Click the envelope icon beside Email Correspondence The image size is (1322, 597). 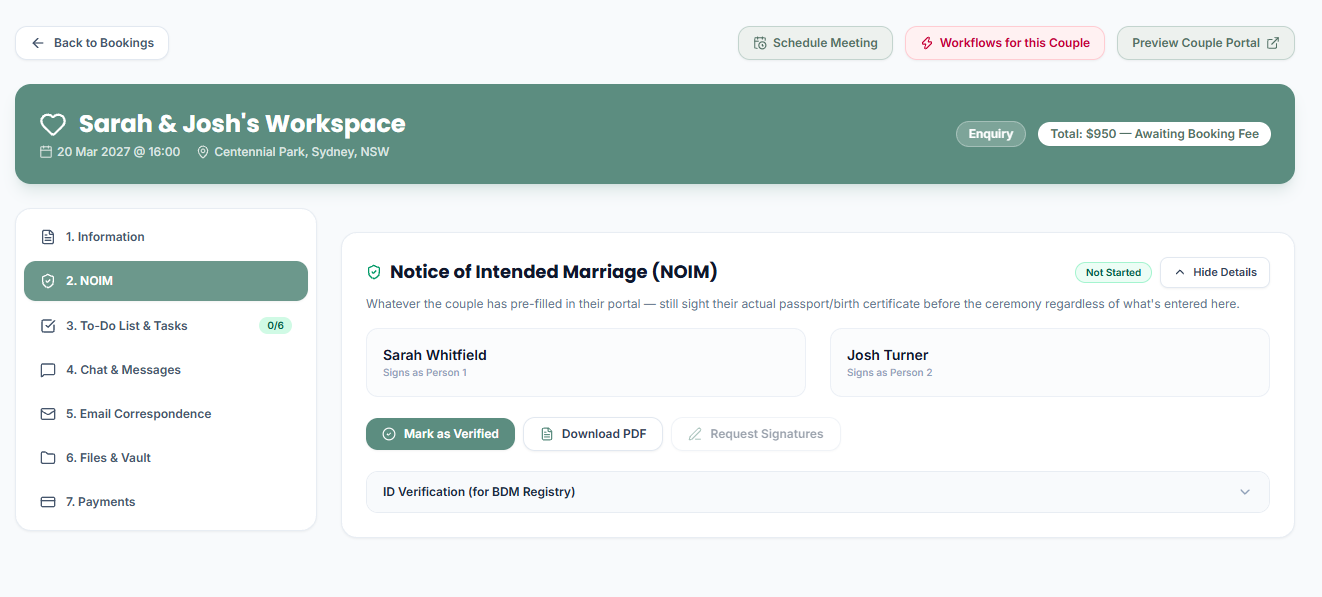tap(48, 414)
